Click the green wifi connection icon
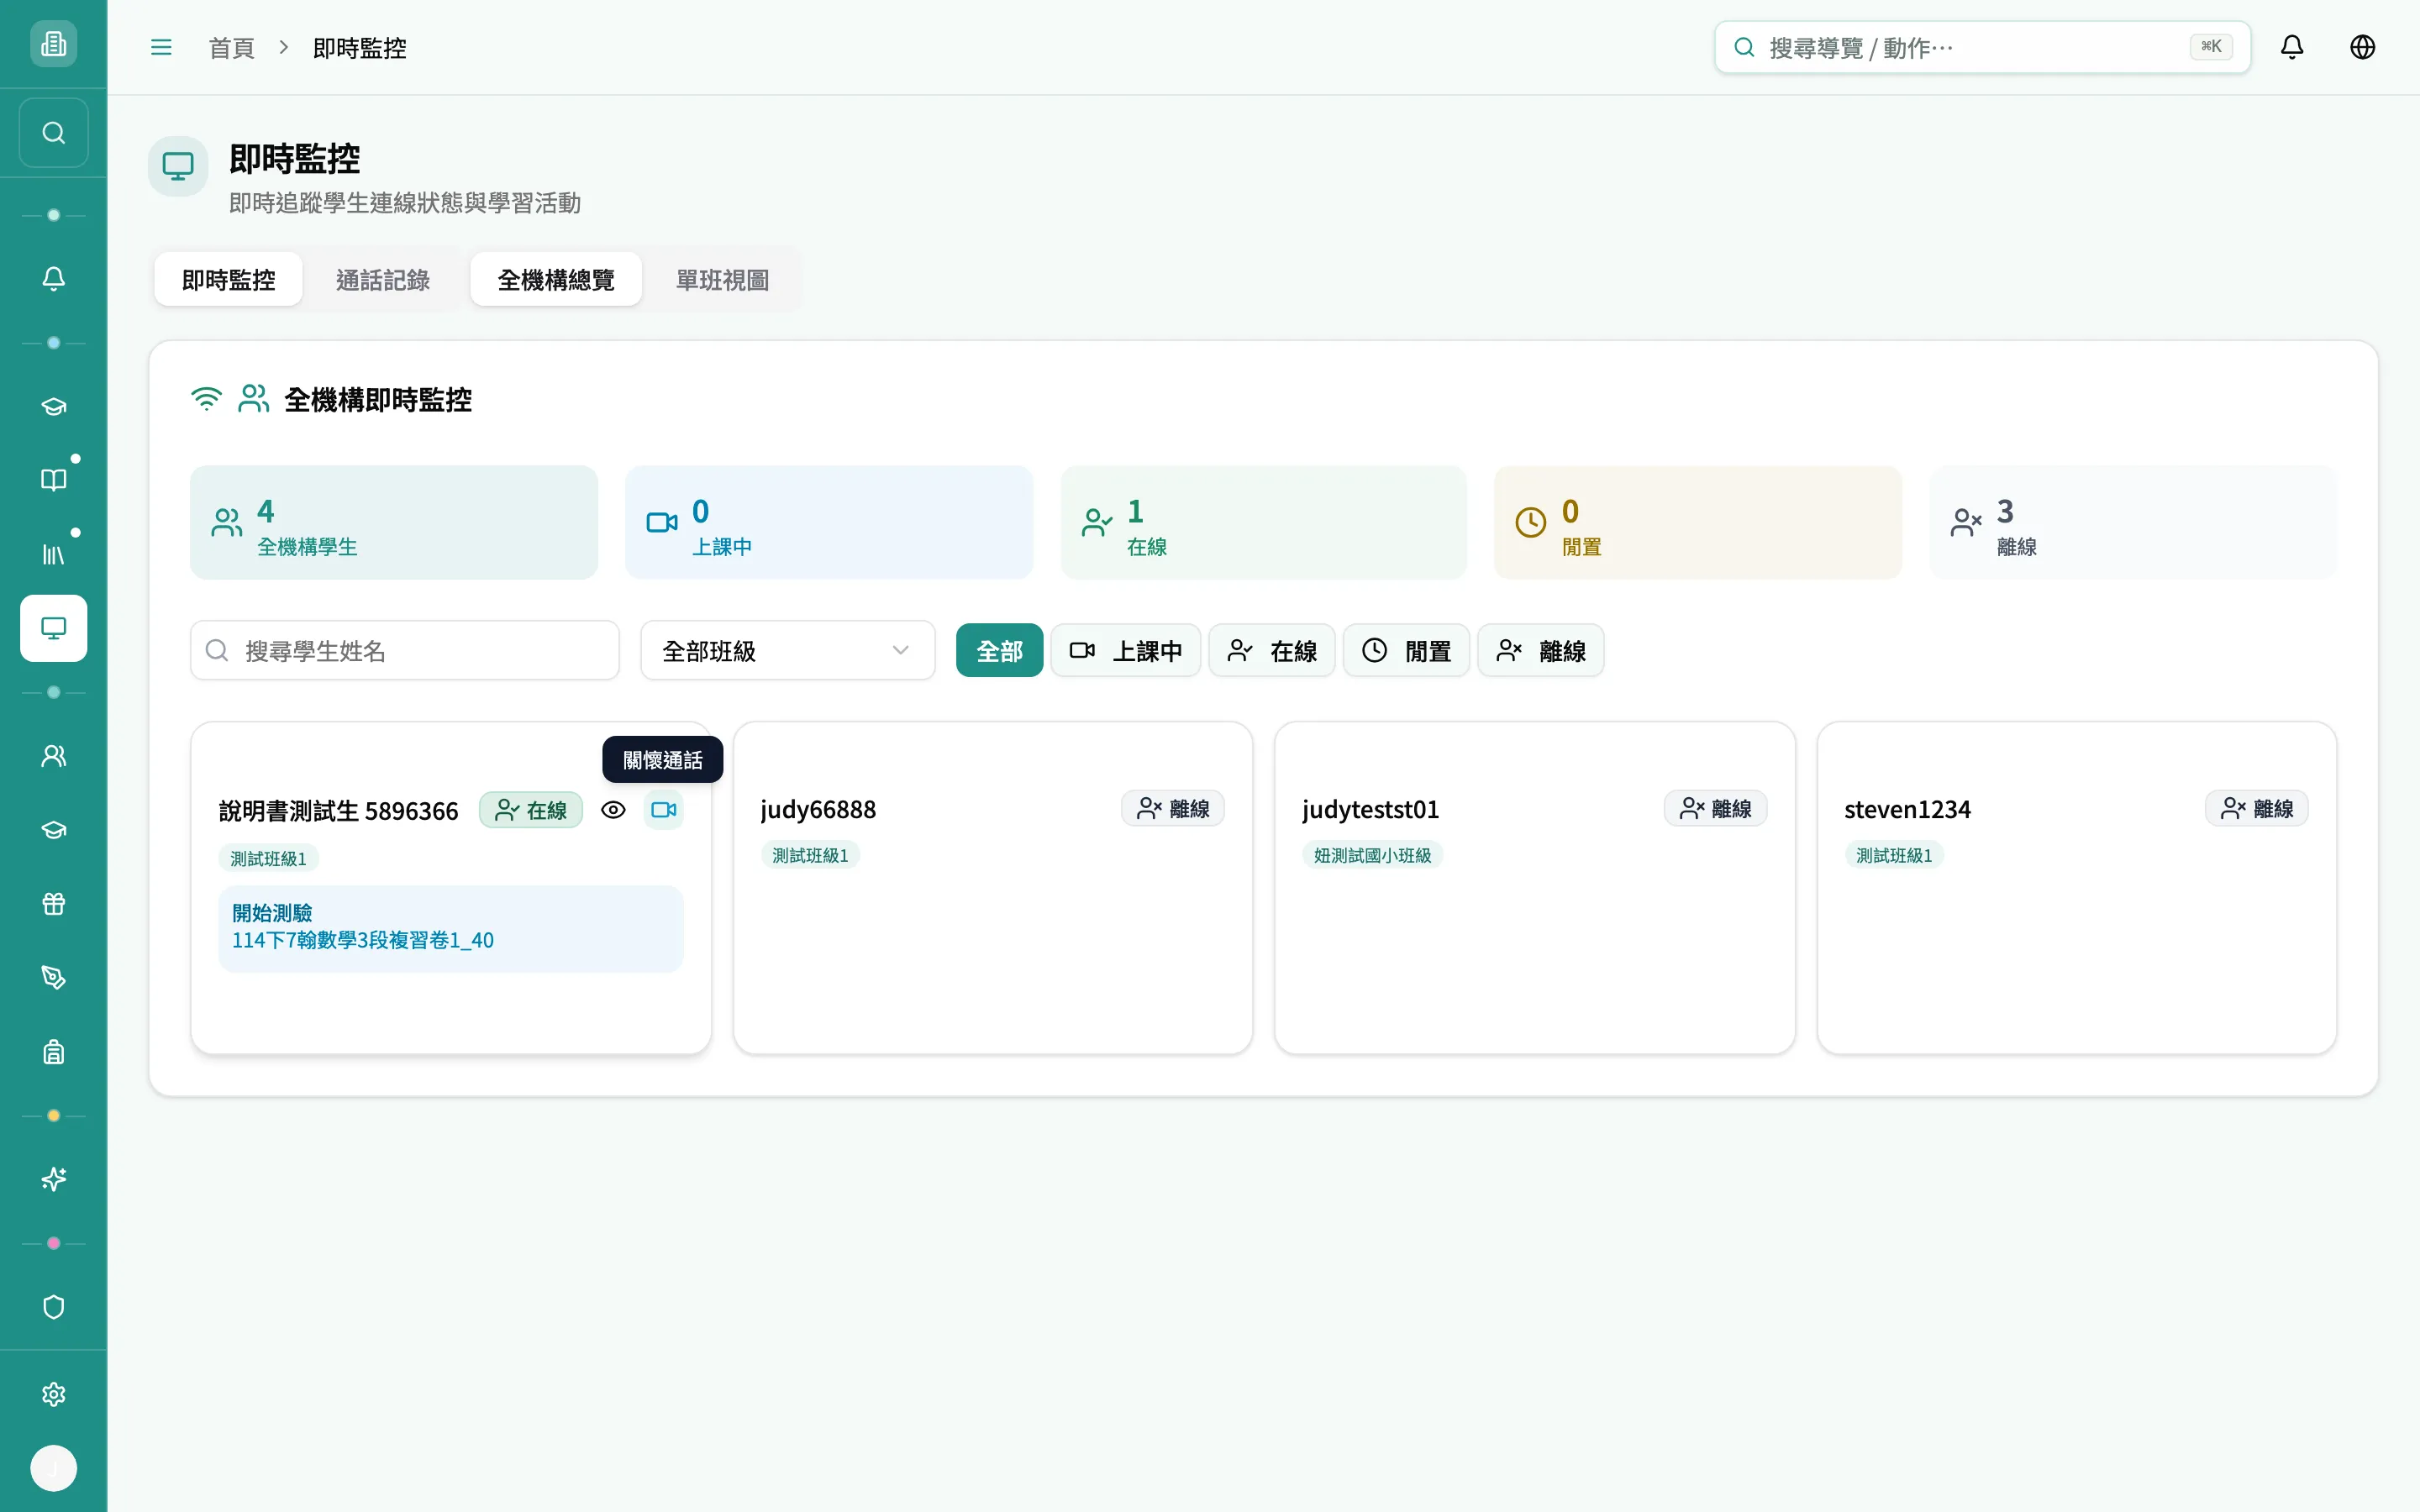This screenshot has width=2420, height=1512. pyautogui.click(x=206, y=399)
